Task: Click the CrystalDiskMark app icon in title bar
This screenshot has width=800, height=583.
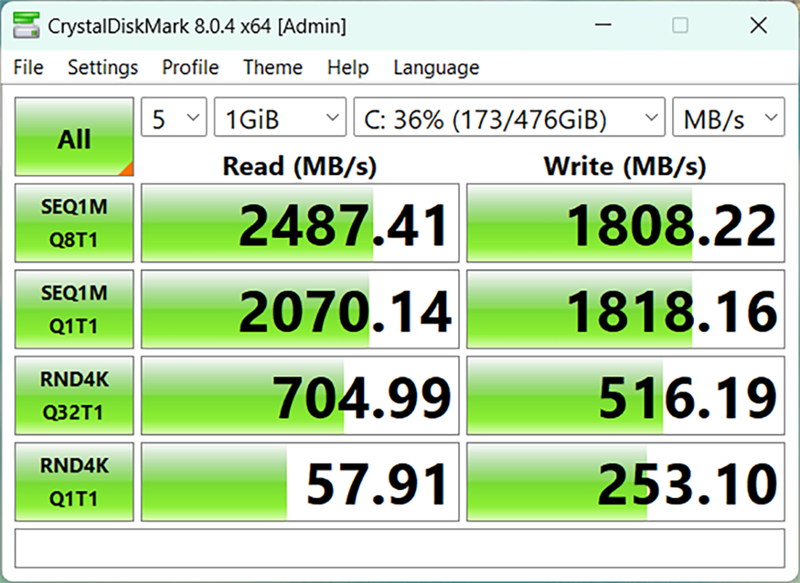Action: click(26, 25)
